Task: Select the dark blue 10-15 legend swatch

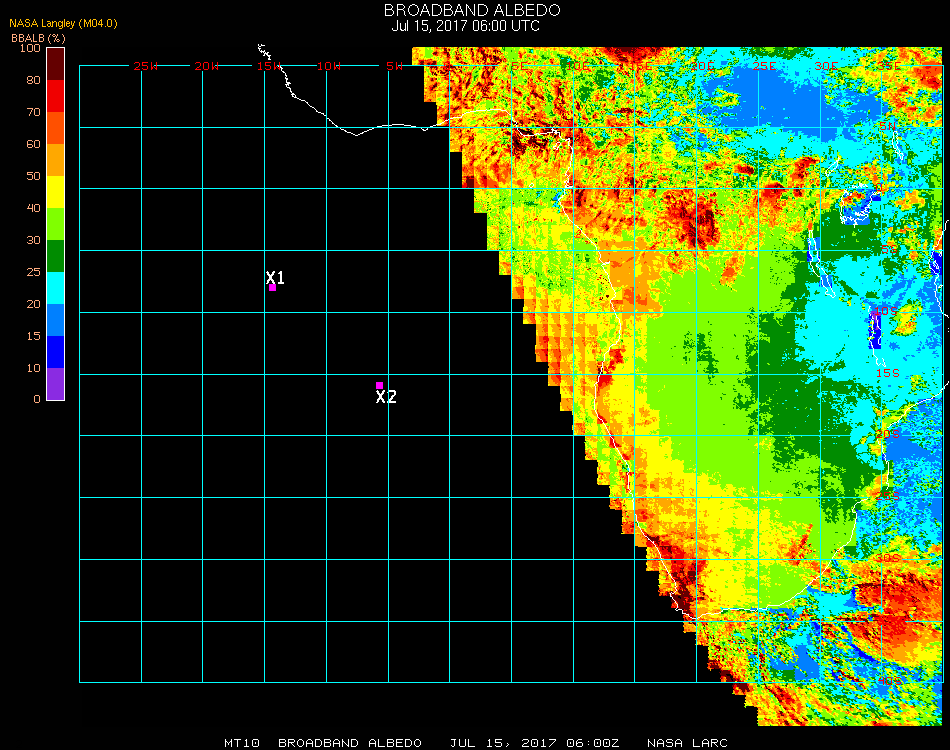Action: coord(55,352)
